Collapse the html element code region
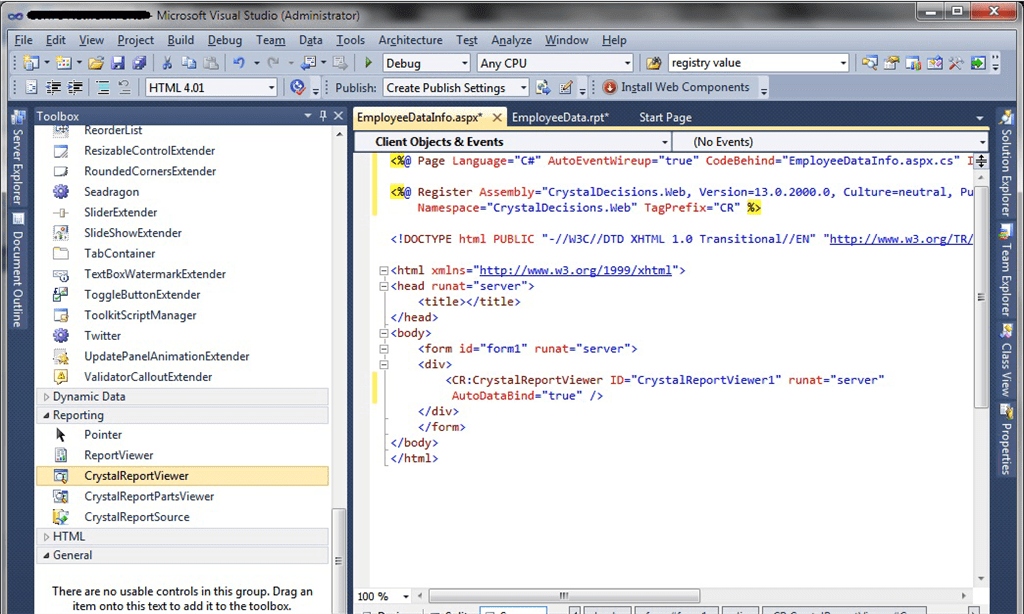Image resolution: width=1024 pixels, height=614 pixels. pyautogui.click(x=385, y=269)
